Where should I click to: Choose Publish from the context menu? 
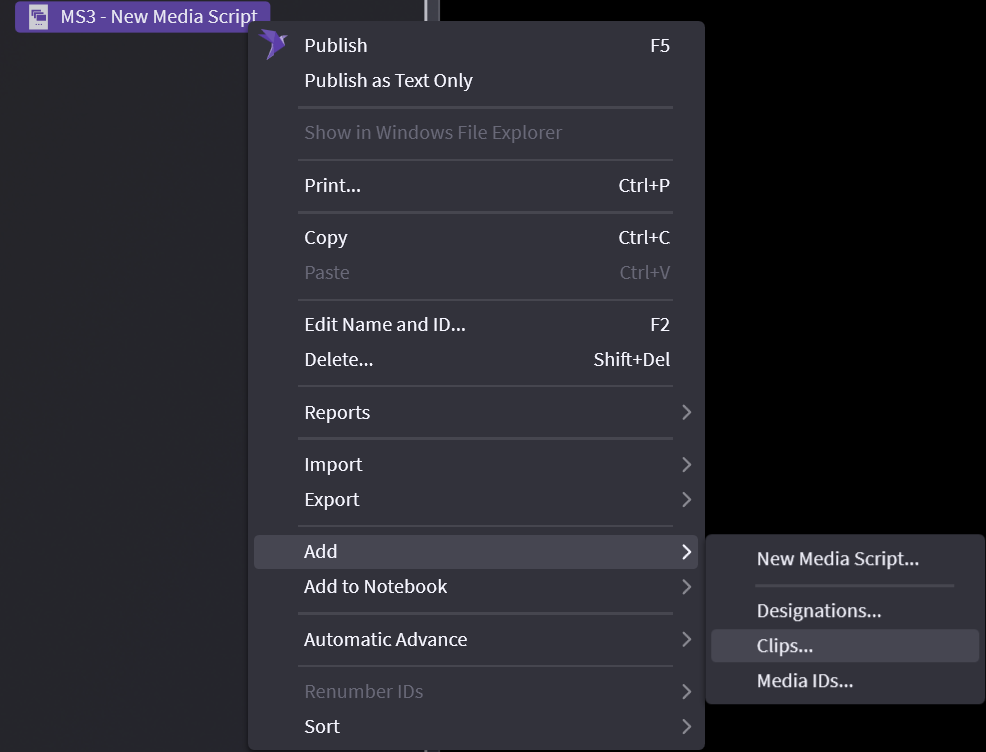[x=336, y=46]
